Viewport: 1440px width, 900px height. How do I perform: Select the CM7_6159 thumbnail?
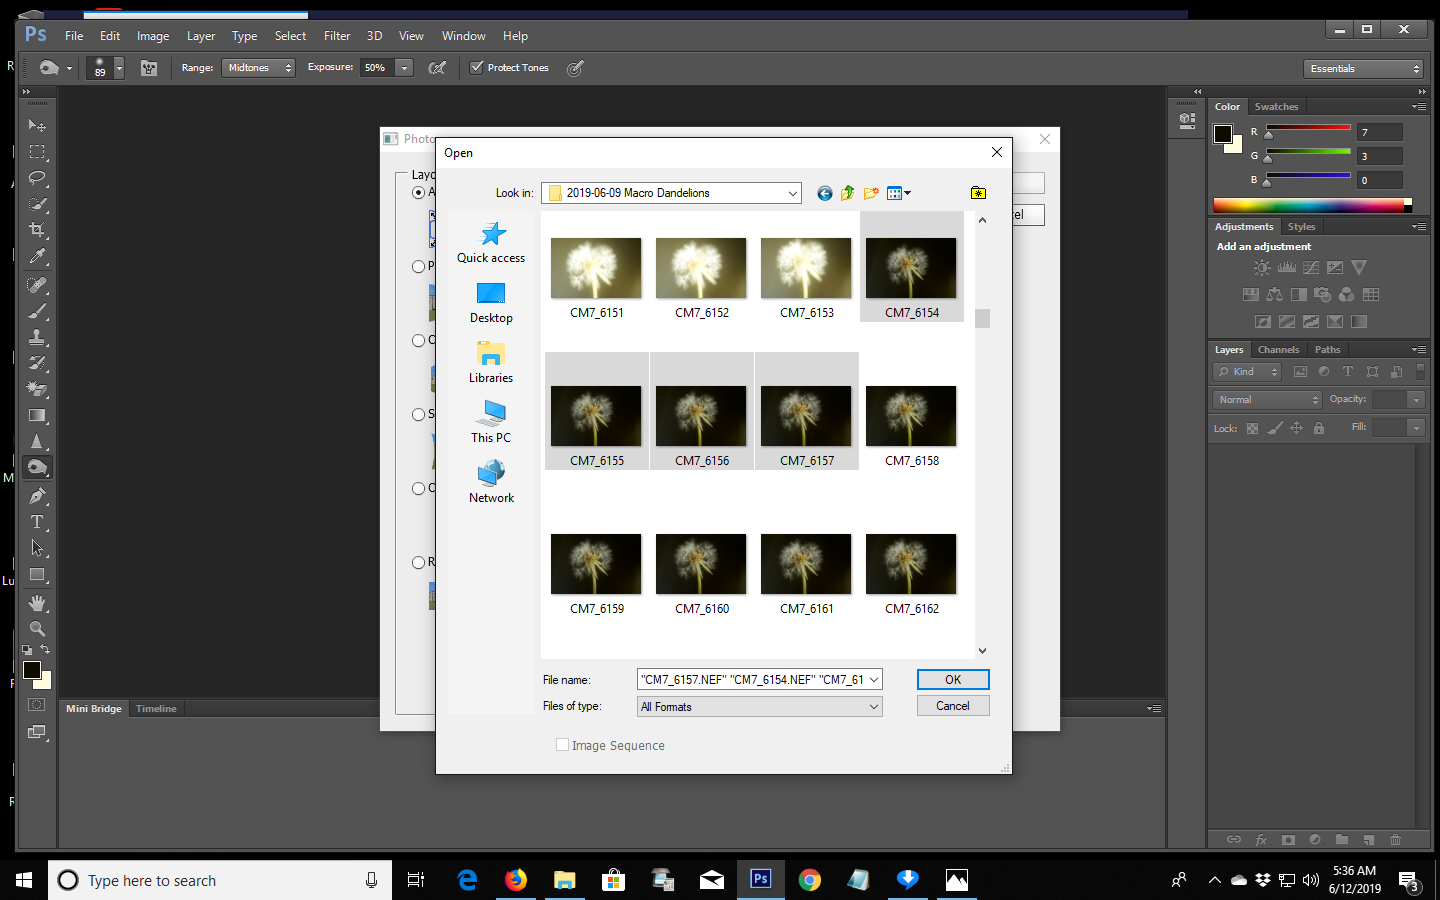(596, 564)
